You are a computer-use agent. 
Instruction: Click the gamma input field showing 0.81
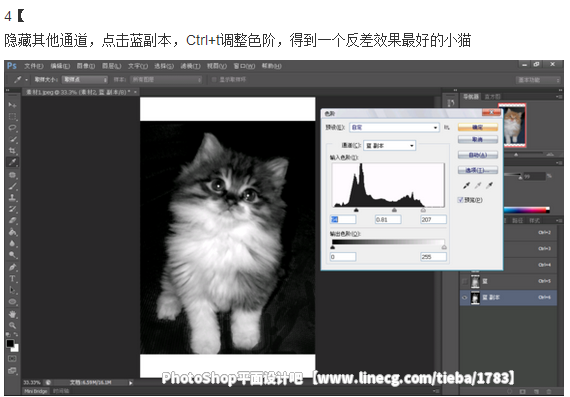coord(388,219)
